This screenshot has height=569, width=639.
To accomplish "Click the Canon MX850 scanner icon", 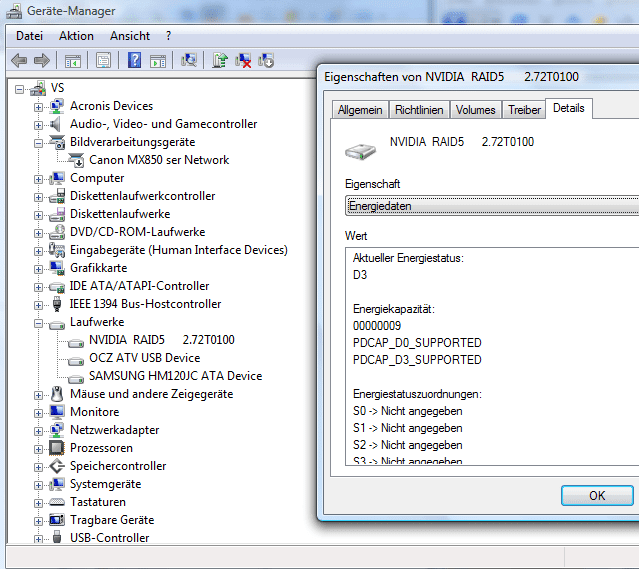I will click(x=76, y=160).
